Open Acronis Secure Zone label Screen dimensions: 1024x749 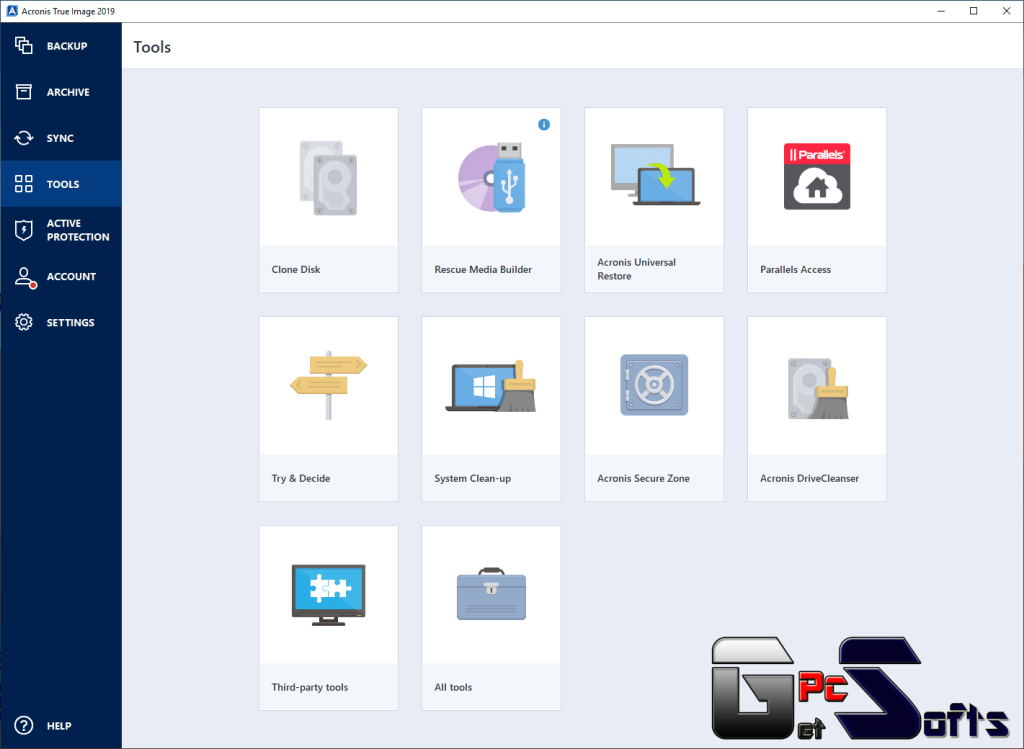(x=643, y=478)
